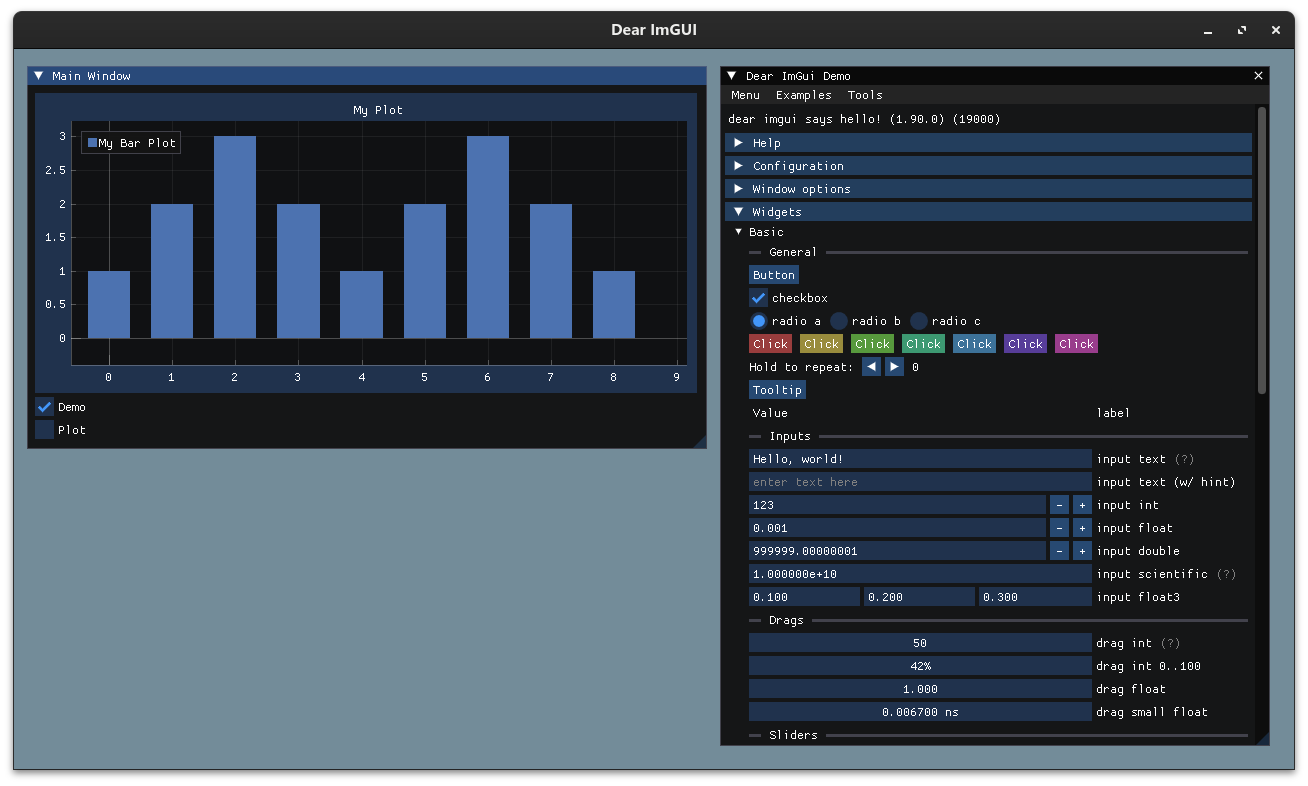Click the My Bar Plot legend swatch

tap(92, 143)
